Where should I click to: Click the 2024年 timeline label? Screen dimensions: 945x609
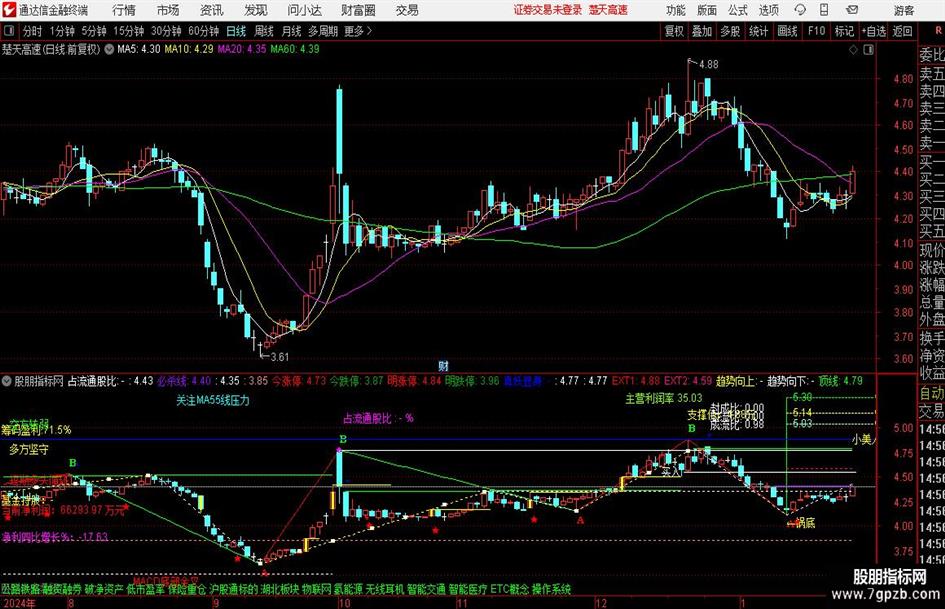coord(19,603)
